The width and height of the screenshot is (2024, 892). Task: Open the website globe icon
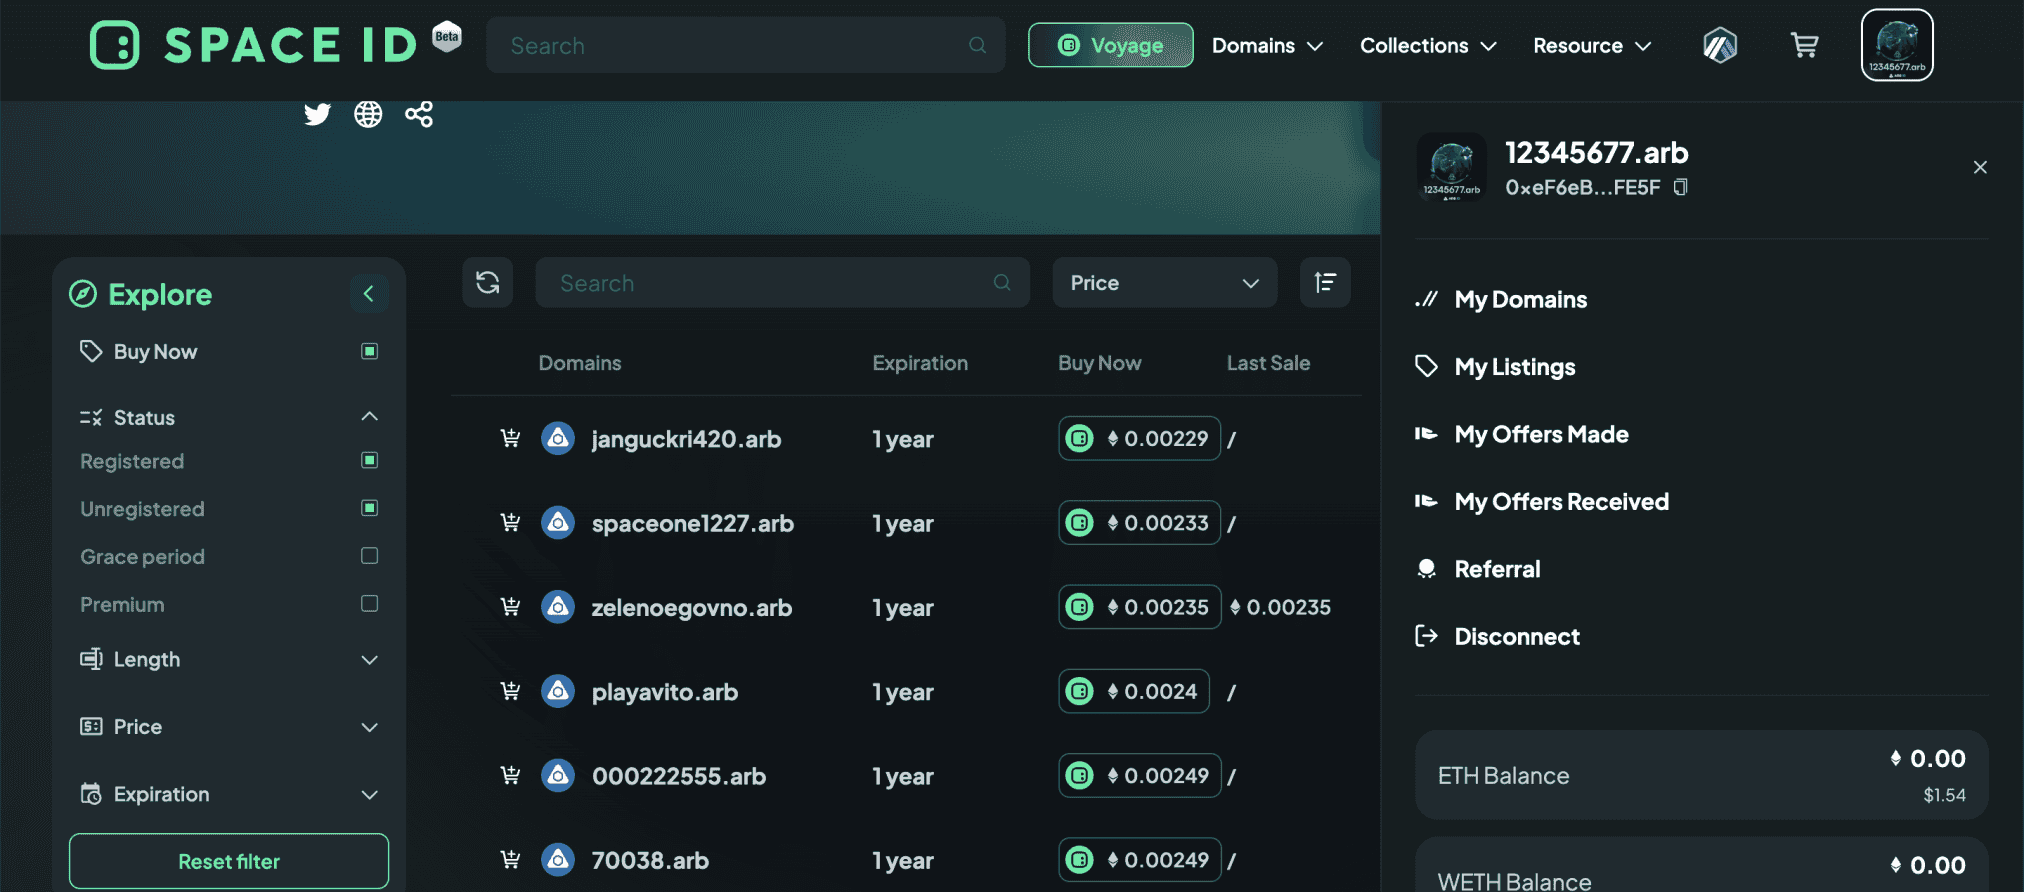[x=368, y=114]
